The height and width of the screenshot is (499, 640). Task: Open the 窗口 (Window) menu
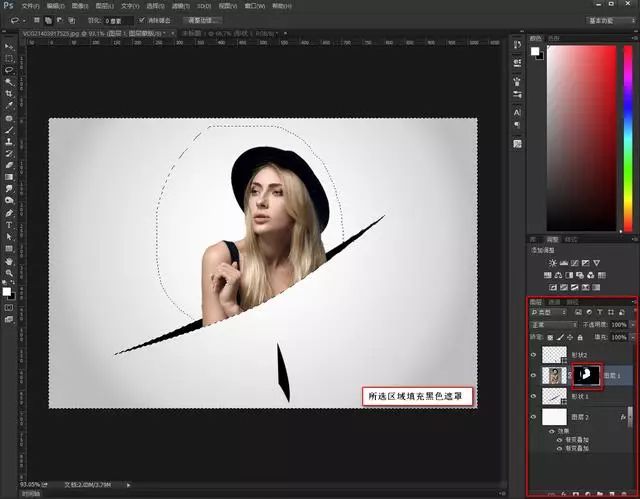255,6
